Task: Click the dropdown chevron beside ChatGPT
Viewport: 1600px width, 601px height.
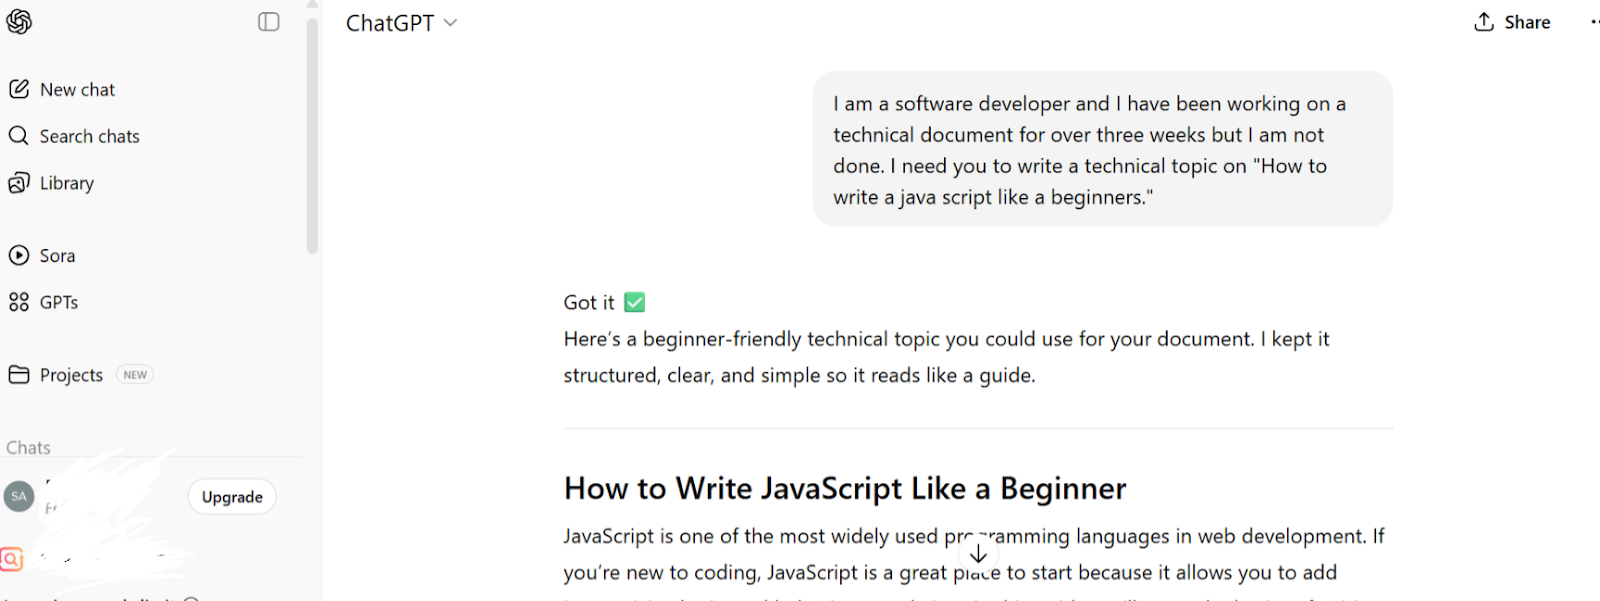Action: [x=451, y=23]
